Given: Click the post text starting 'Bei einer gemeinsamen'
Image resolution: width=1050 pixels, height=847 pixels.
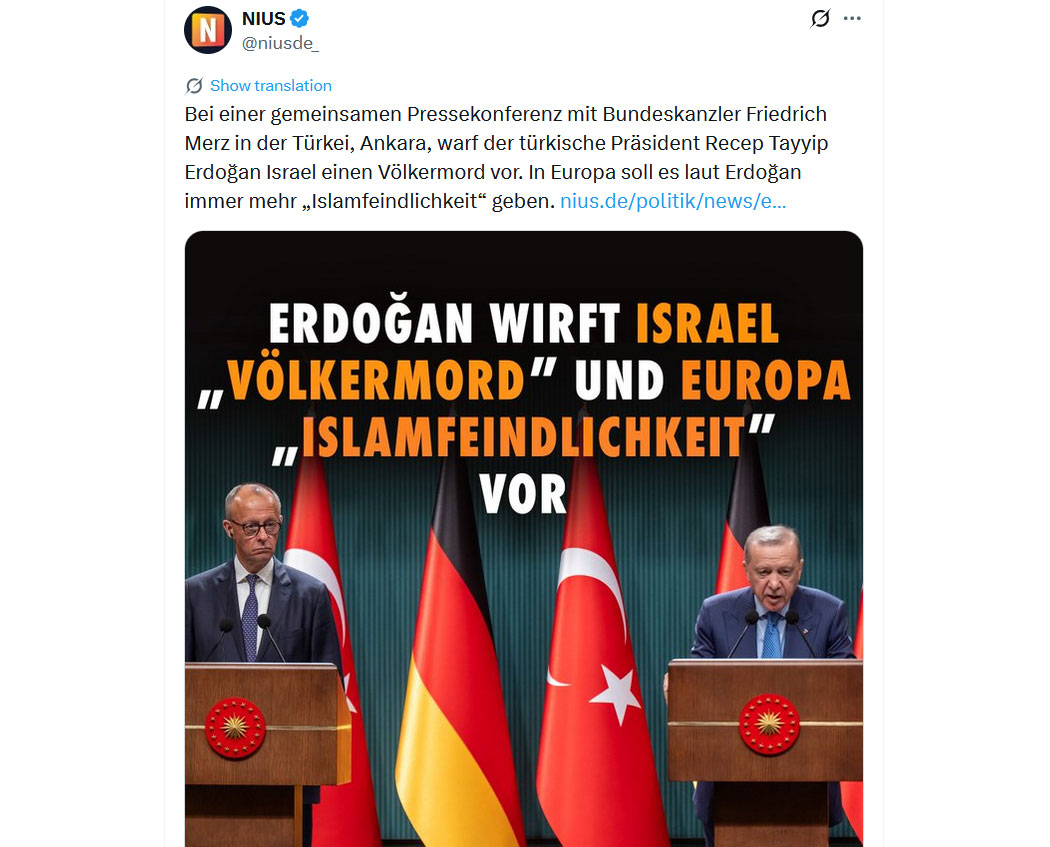Looking at the screenshot, I should (506, 157).
